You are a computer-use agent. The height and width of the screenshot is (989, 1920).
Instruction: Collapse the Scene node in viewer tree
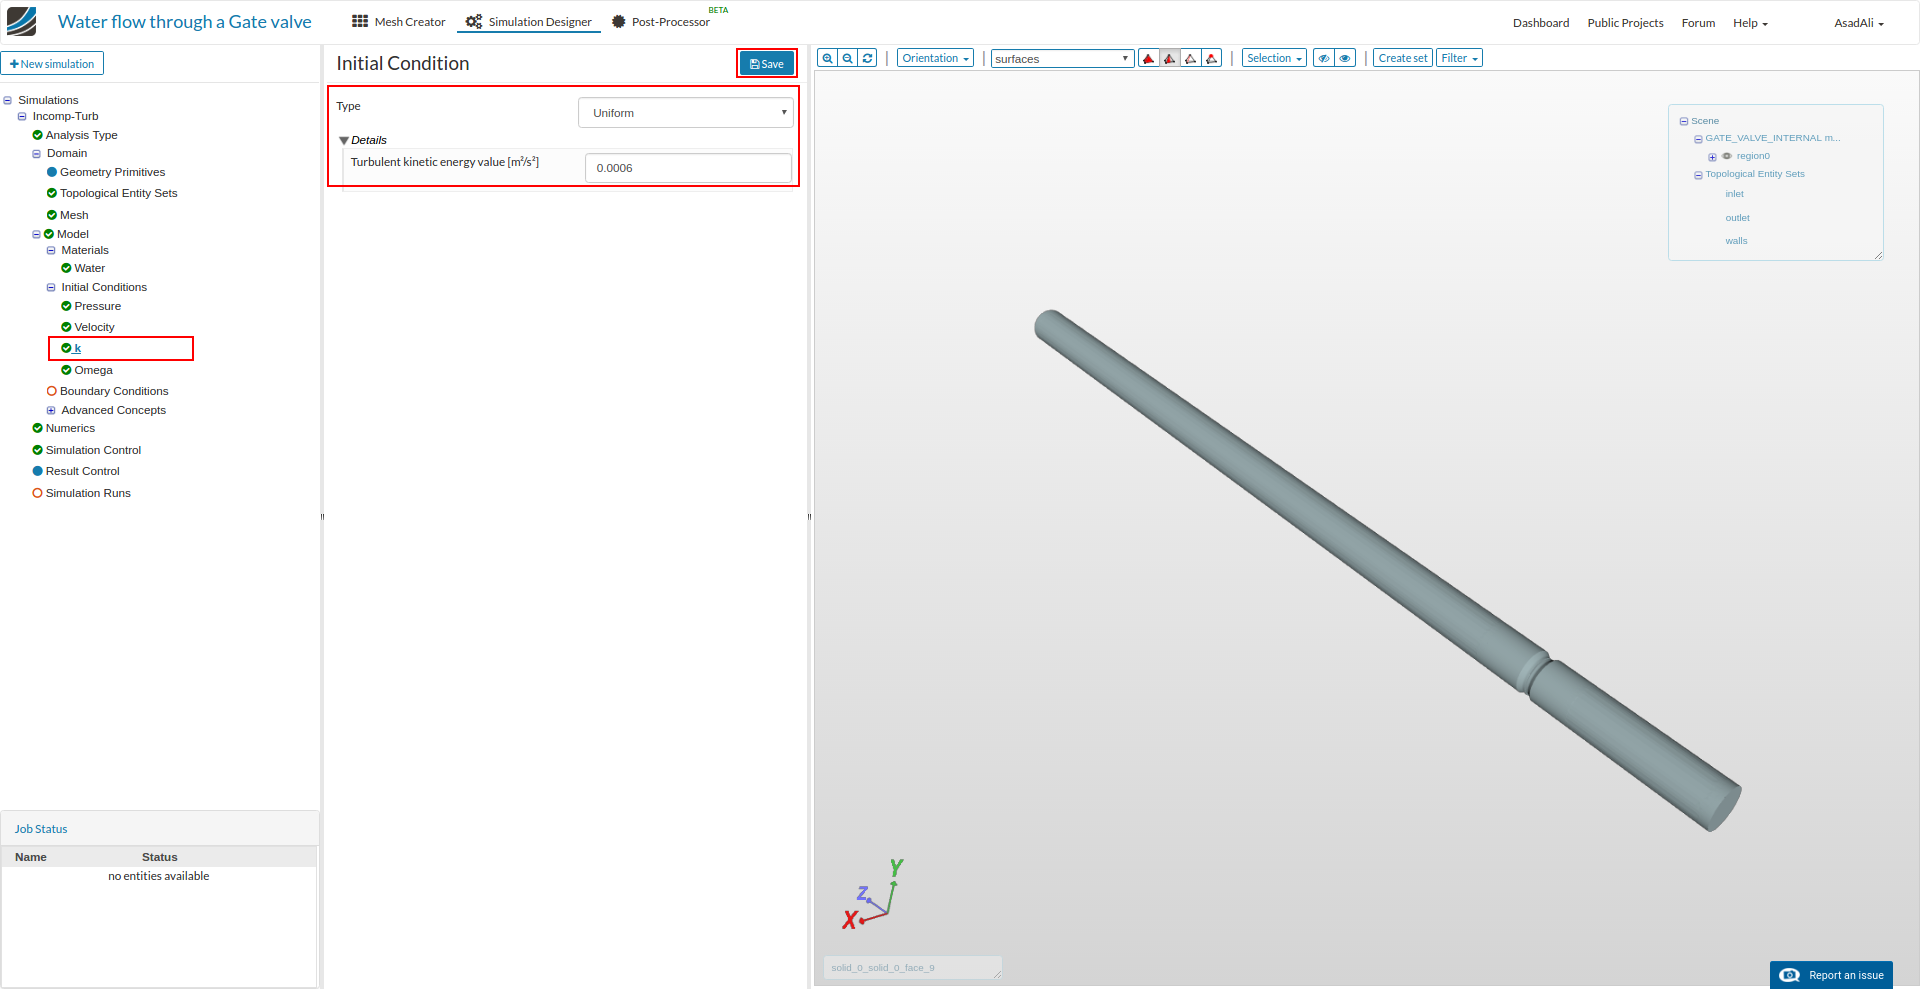pyautogui.click(x=1684, y=121)
